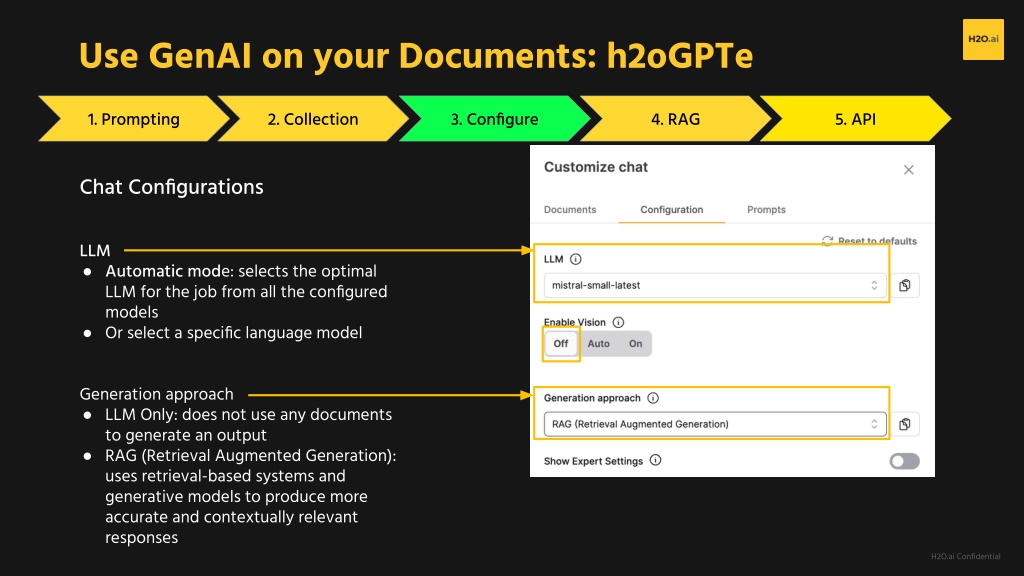This screenshot has height=576, width=1024.
Task: Close the Customize chat dialog
Action: click(x=908, y=170)
